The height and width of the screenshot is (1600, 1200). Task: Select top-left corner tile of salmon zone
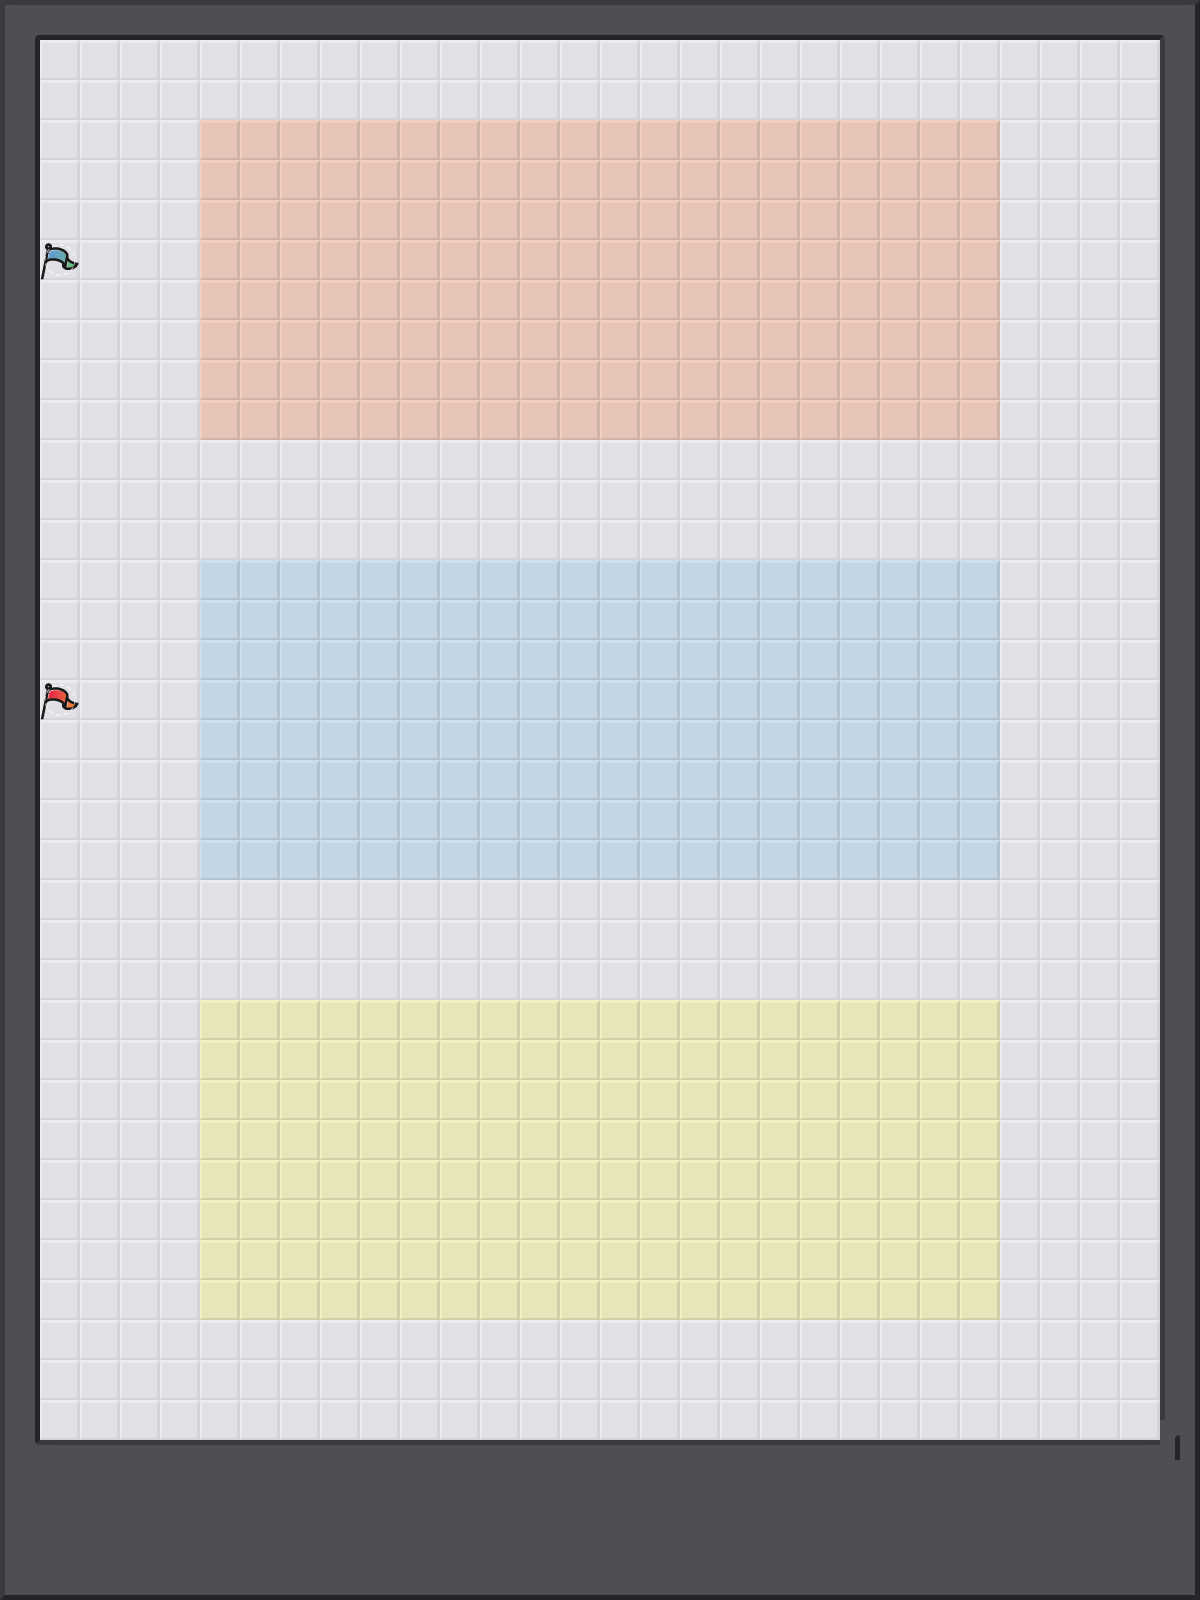pyautogui.click(x=220, y=140)
